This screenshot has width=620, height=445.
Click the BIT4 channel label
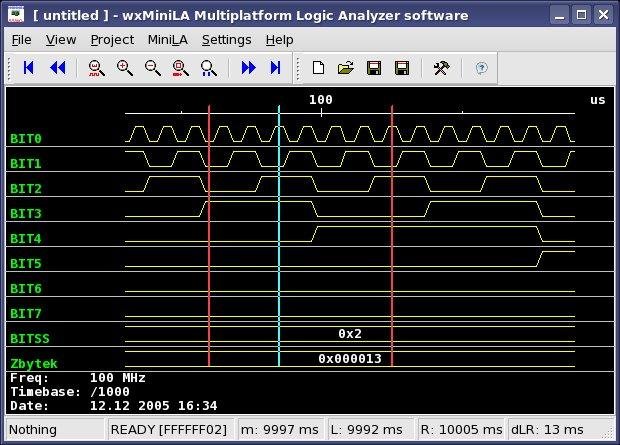26,239
